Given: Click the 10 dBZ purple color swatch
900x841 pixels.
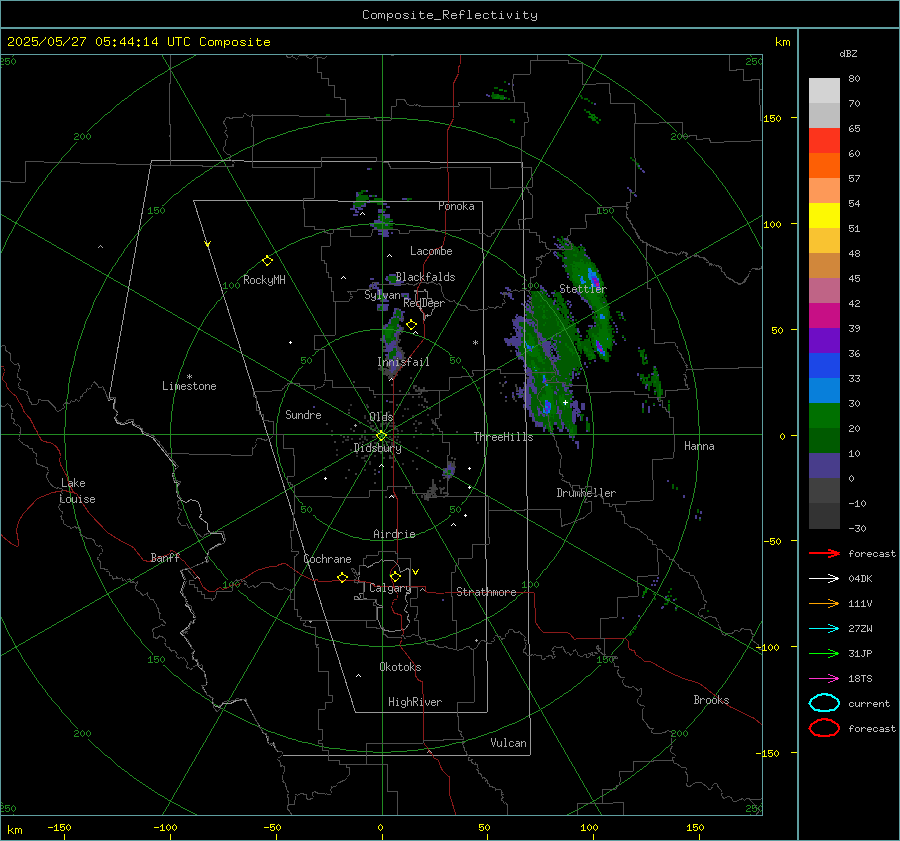Looking at the screenshot, I should coord(824,466).
